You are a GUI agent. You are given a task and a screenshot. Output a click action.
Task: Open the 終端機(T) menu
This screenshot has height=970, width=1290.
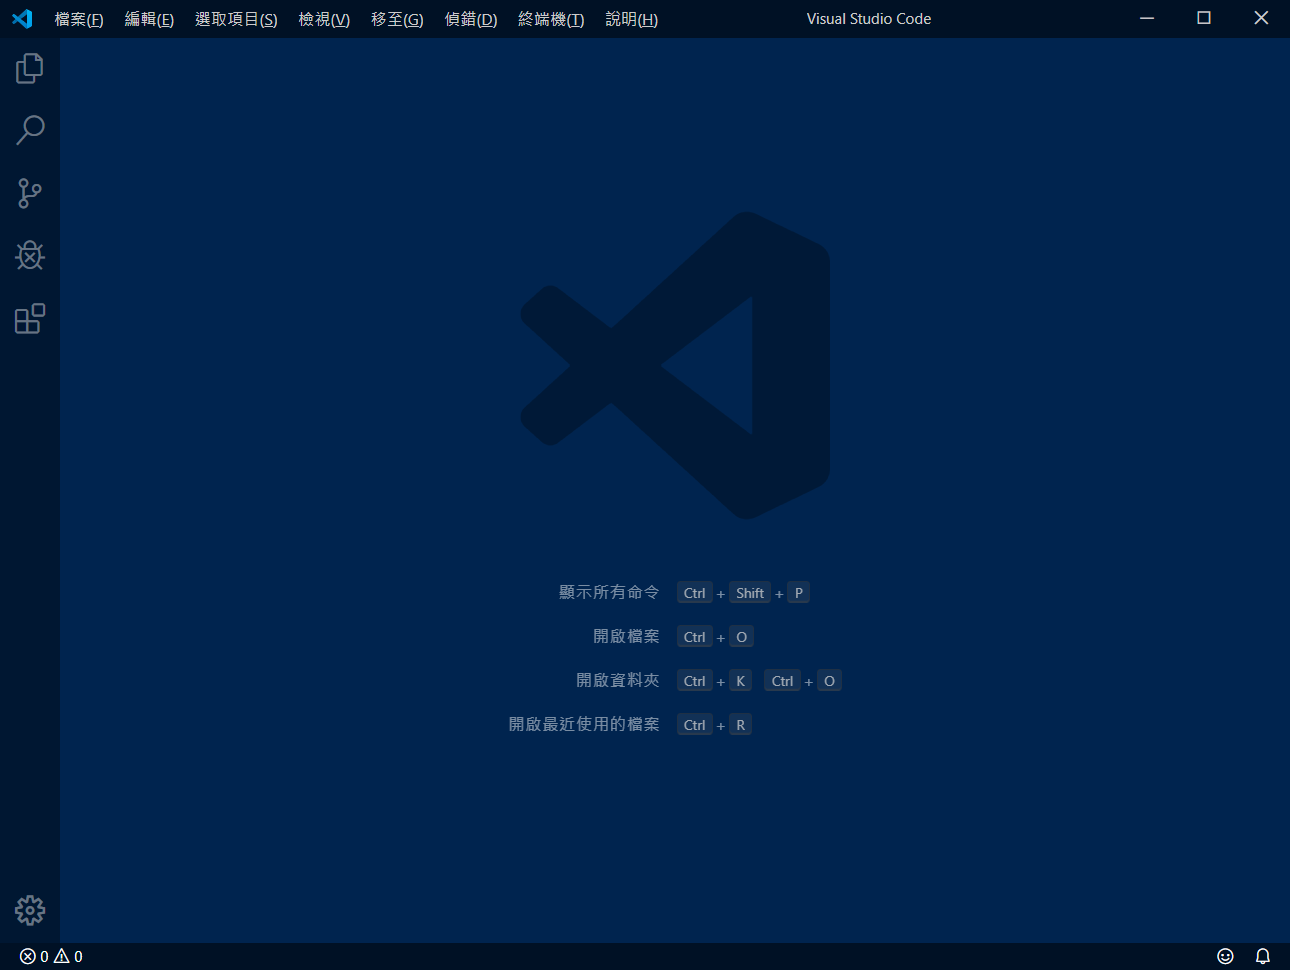[x=551, y=19]
